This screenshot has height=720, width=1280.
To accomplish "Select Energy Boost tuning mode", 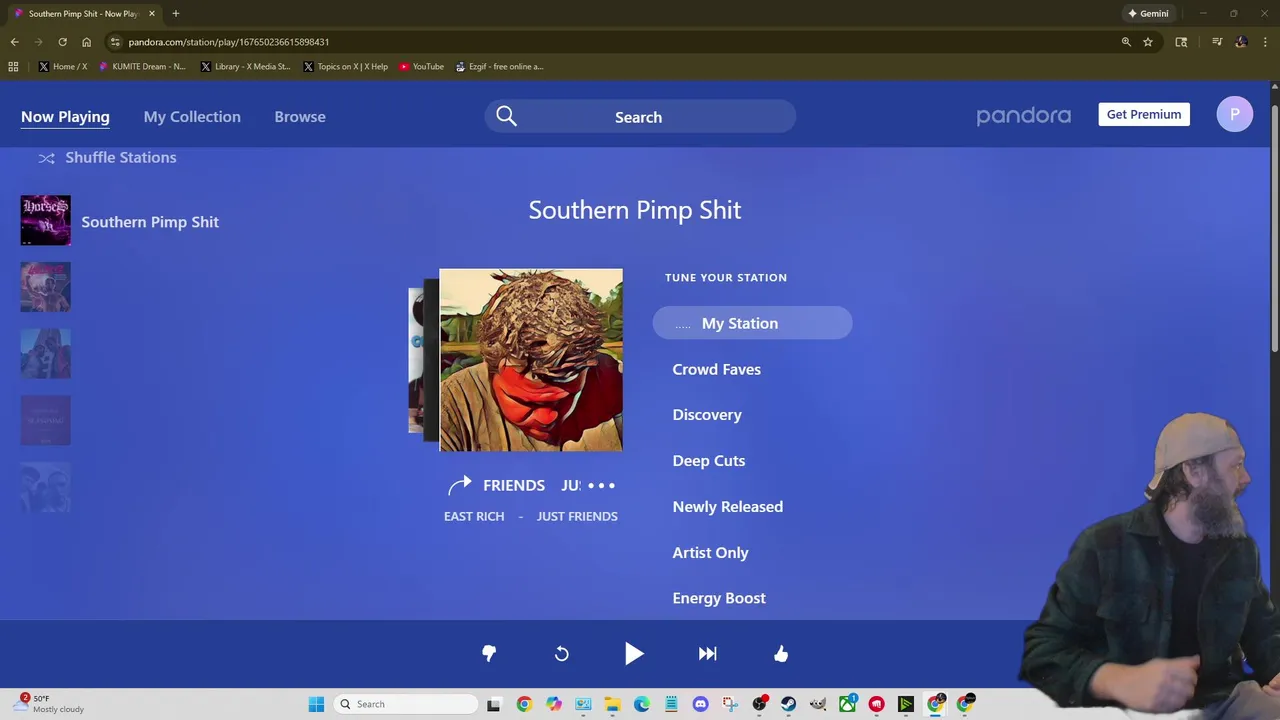I will [719, 598].
